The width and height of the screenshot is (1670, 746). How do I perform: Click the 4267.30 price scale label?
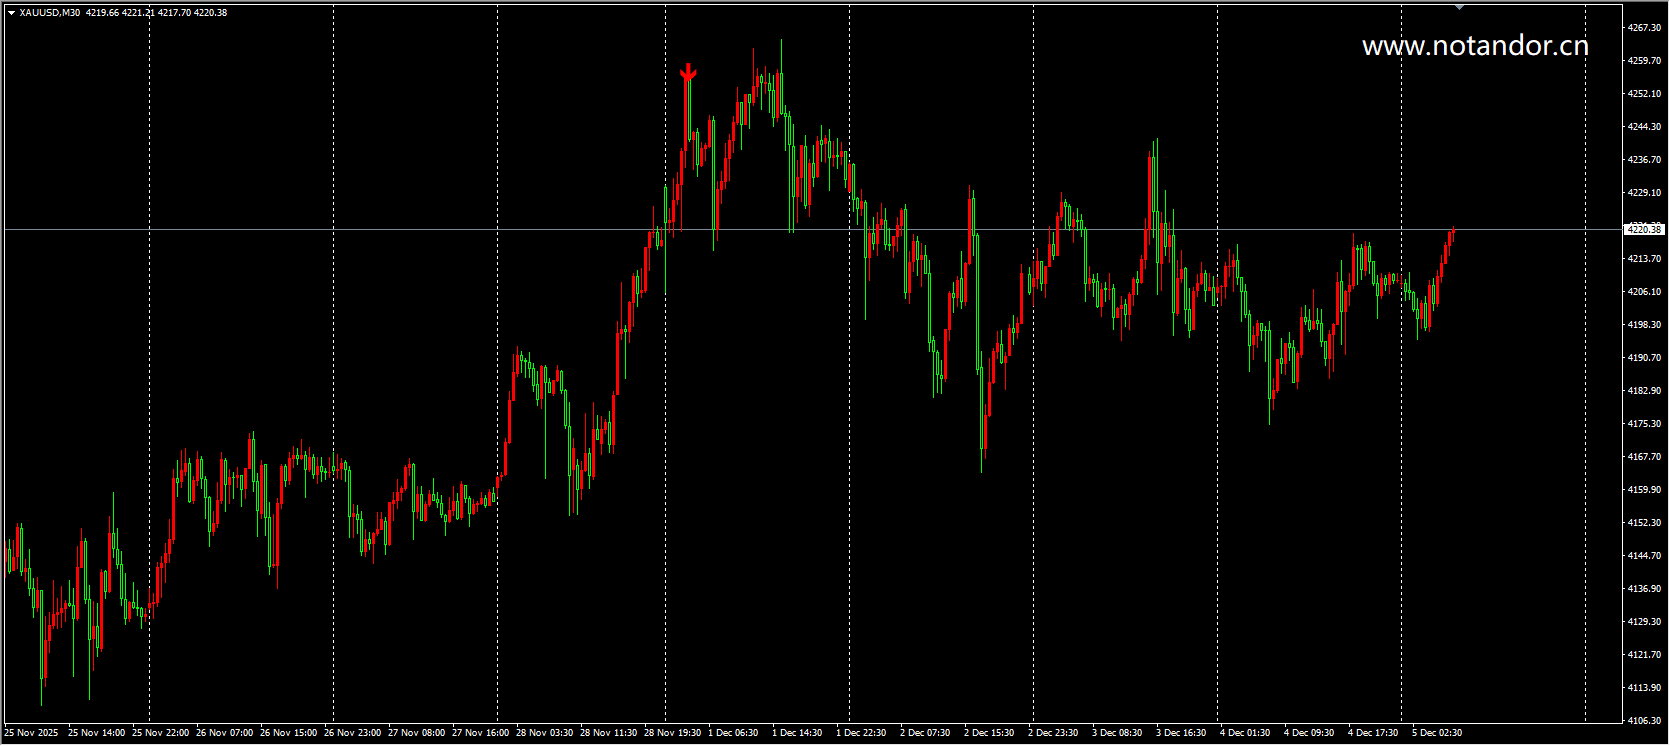(1644, 28)
